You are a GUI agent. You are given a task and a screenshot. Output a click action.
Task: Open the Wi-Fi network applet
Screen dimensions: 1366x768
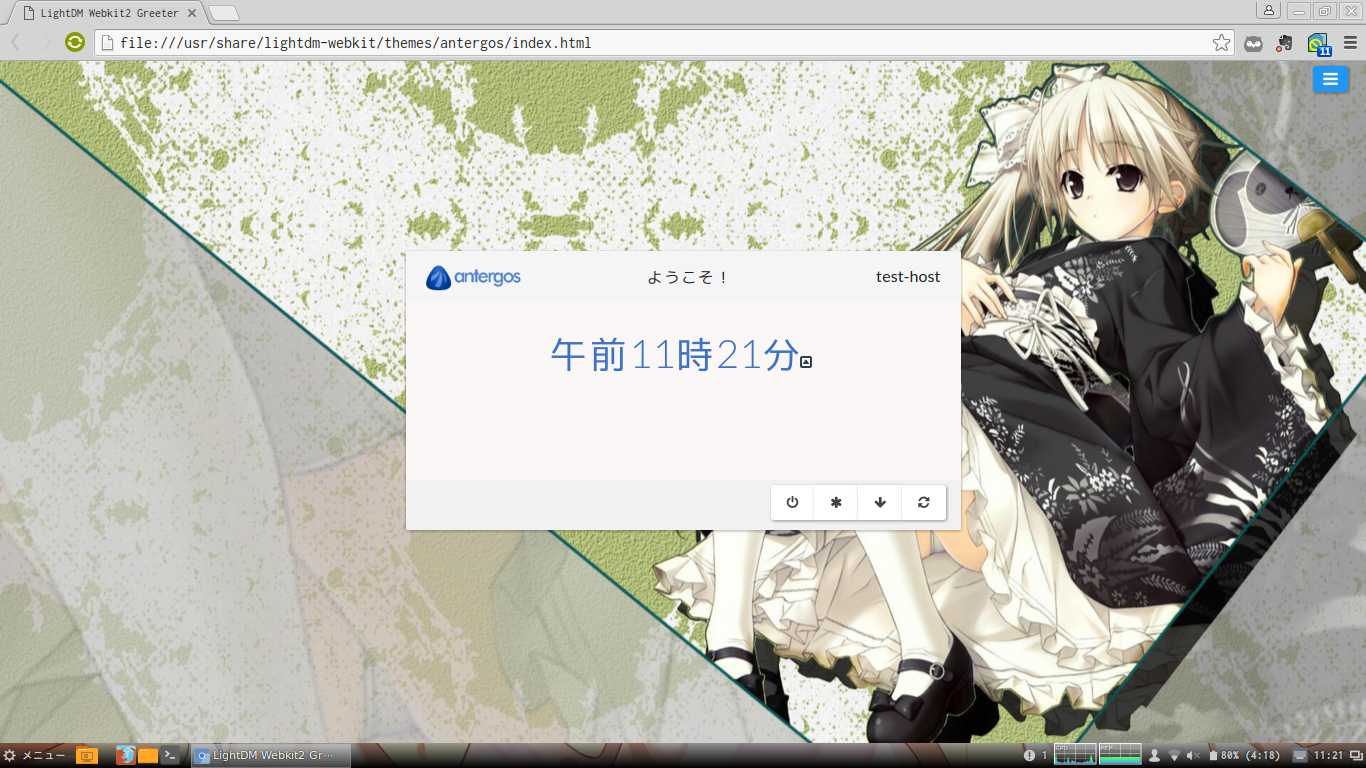point(1174,755)
